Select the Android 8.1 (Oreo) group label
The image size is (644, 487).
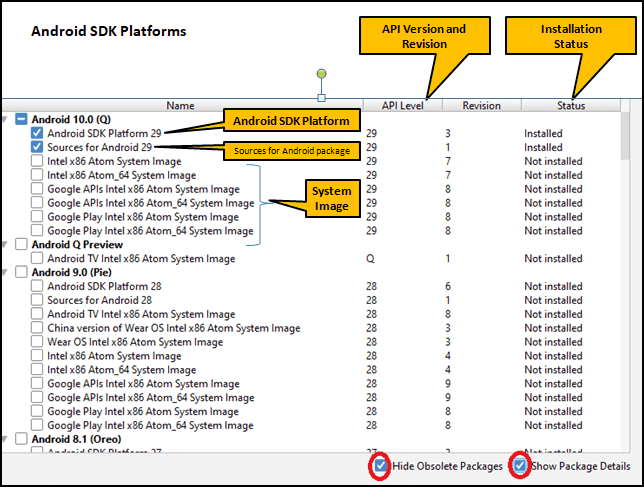pos(76,439)
